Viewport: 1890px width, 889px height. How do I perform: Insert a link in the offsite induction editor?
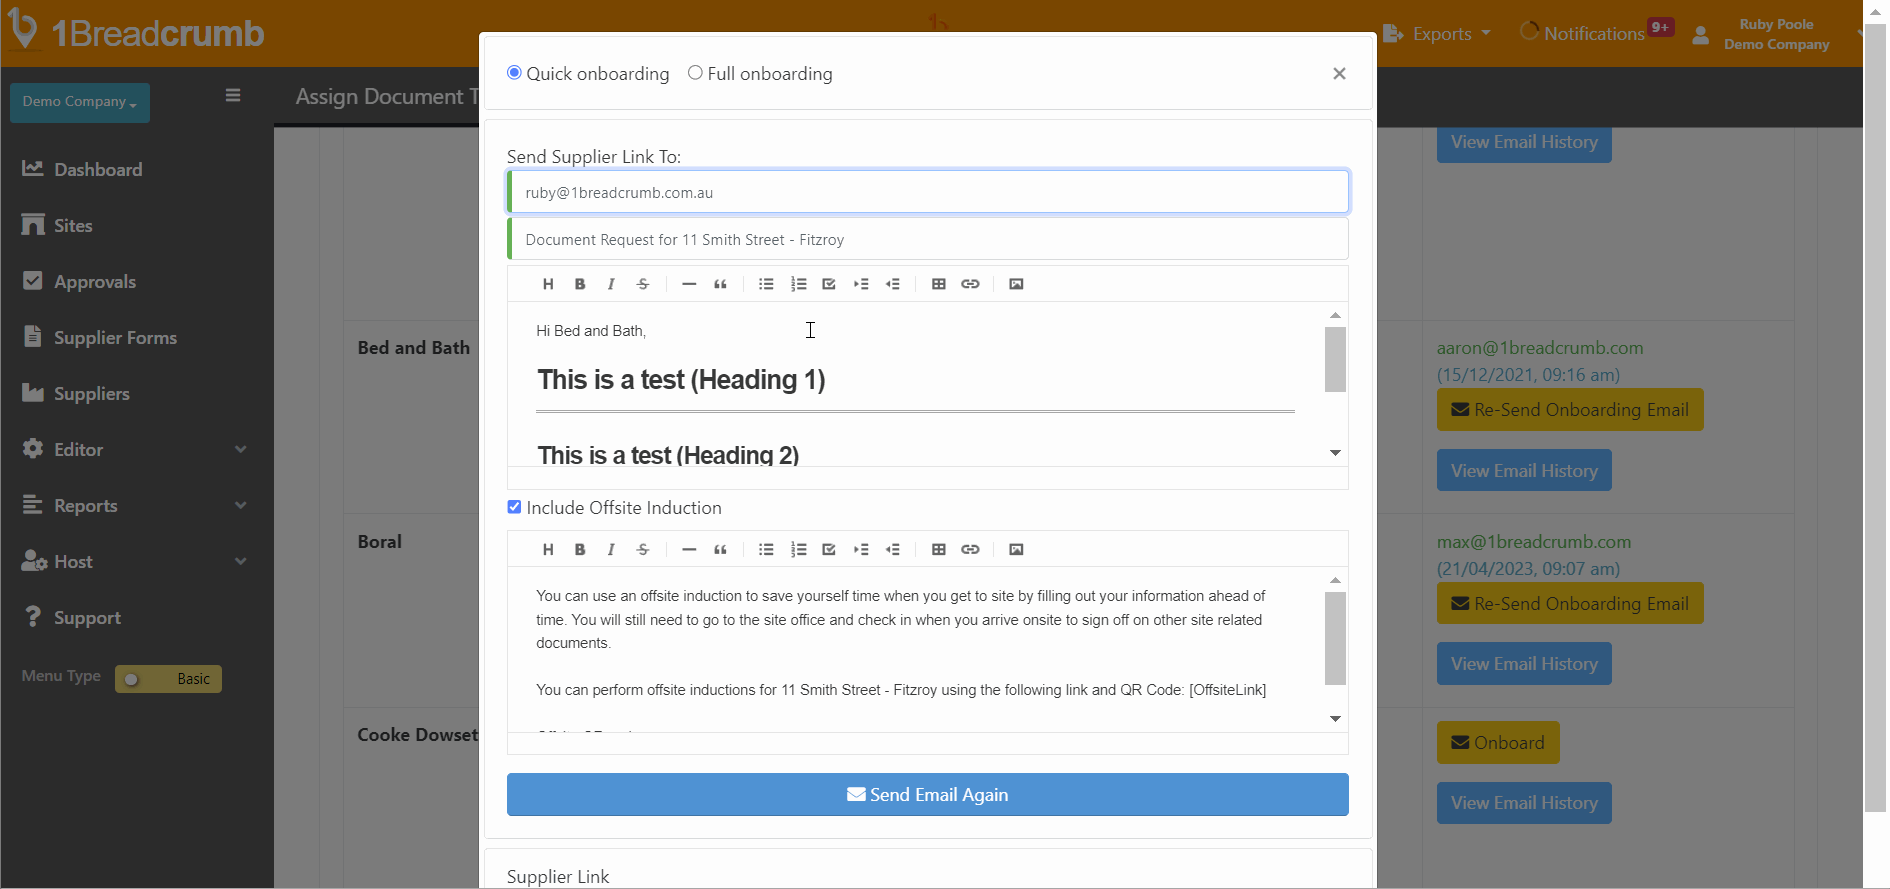click(x=970, y=549)
